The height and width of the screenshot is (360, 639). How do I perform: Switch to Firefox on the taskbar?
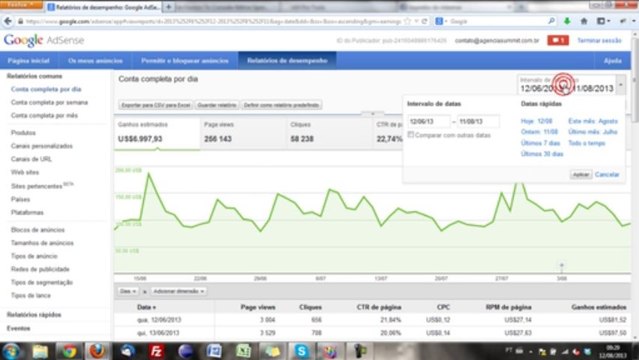(x=97, y=351)
